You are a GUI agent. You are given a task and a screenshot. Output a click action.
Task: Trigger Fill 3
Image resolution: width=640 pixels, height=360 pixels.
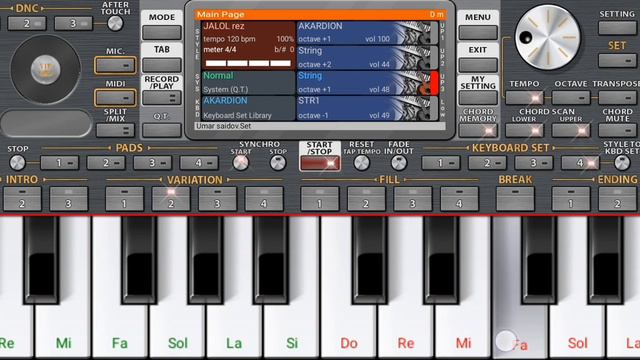[413, 199]
